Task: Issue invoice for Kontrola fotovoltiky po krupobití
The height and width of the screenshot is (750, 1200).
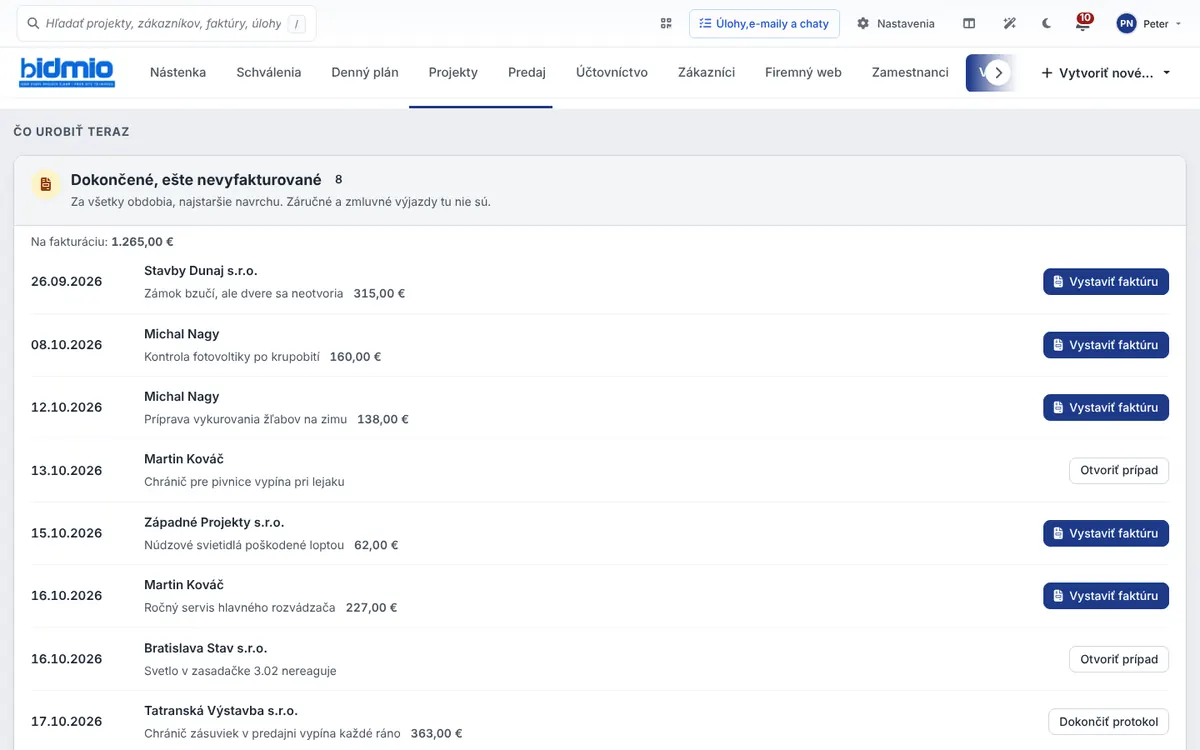Action: 1106,345
